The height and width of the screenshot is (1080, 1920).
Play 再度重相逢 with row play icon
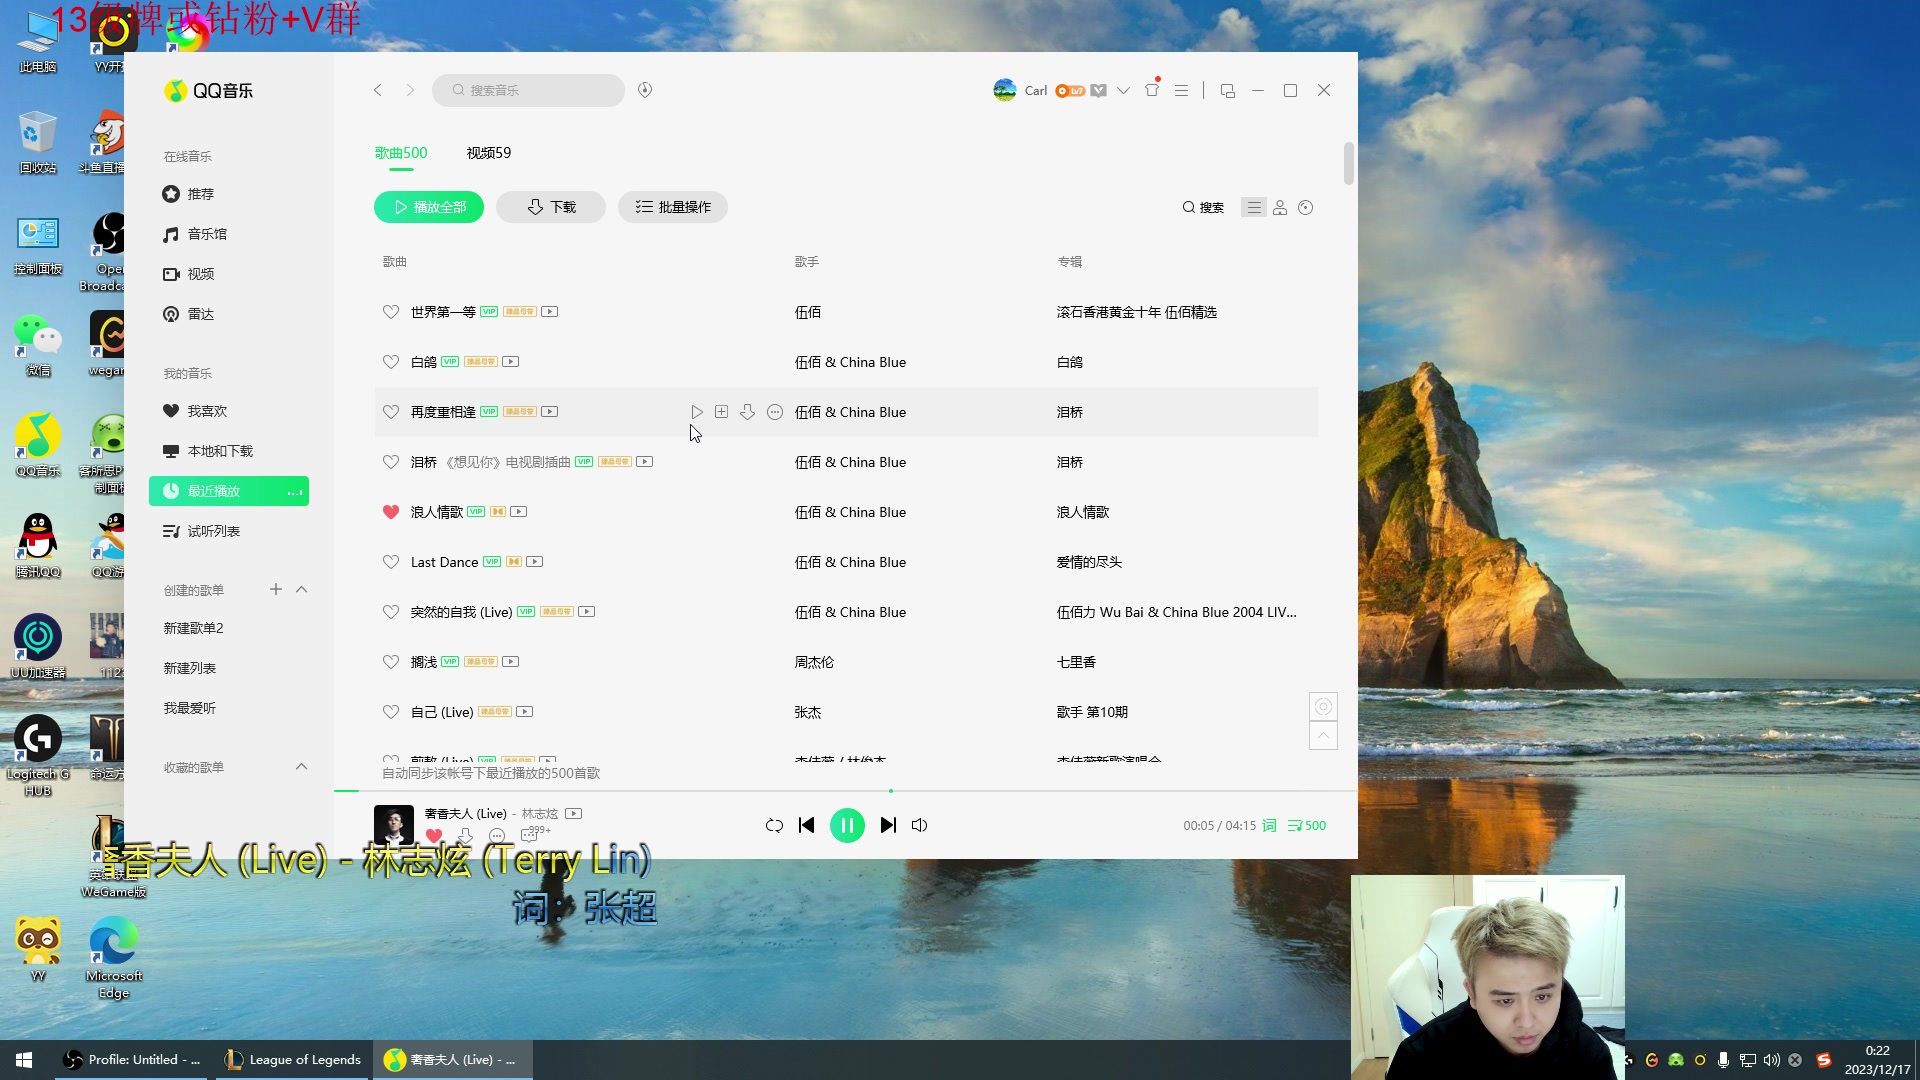pyautogui.click(x=697, y=412)
